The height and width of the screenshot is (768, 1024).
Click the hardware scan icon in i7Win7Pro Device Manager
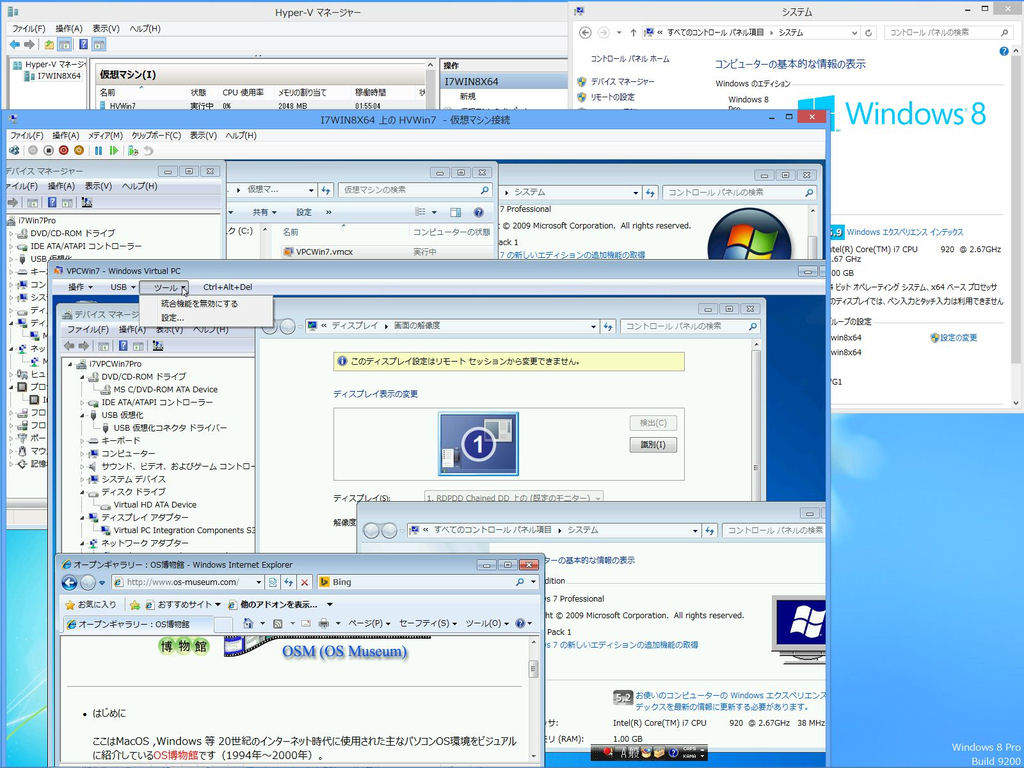87,202
